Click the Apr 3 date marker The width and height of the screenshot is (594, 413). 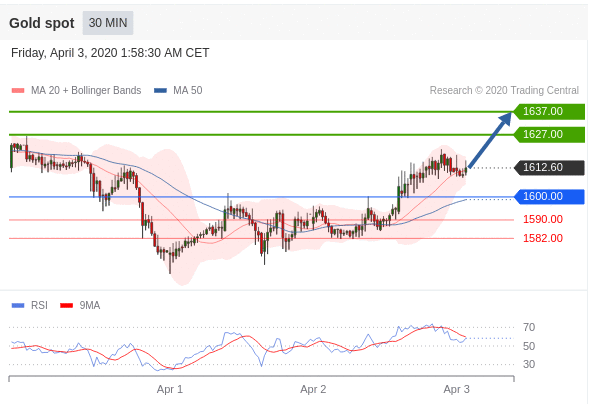tap(456, 390)
